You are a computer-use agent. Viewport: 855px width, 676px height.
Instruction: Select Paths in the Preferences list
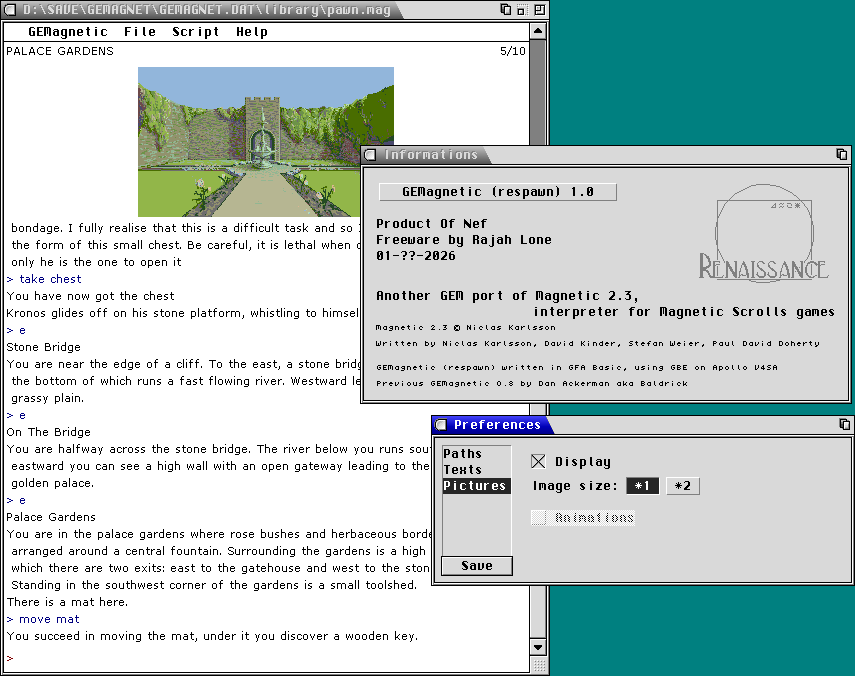(463, 454)
